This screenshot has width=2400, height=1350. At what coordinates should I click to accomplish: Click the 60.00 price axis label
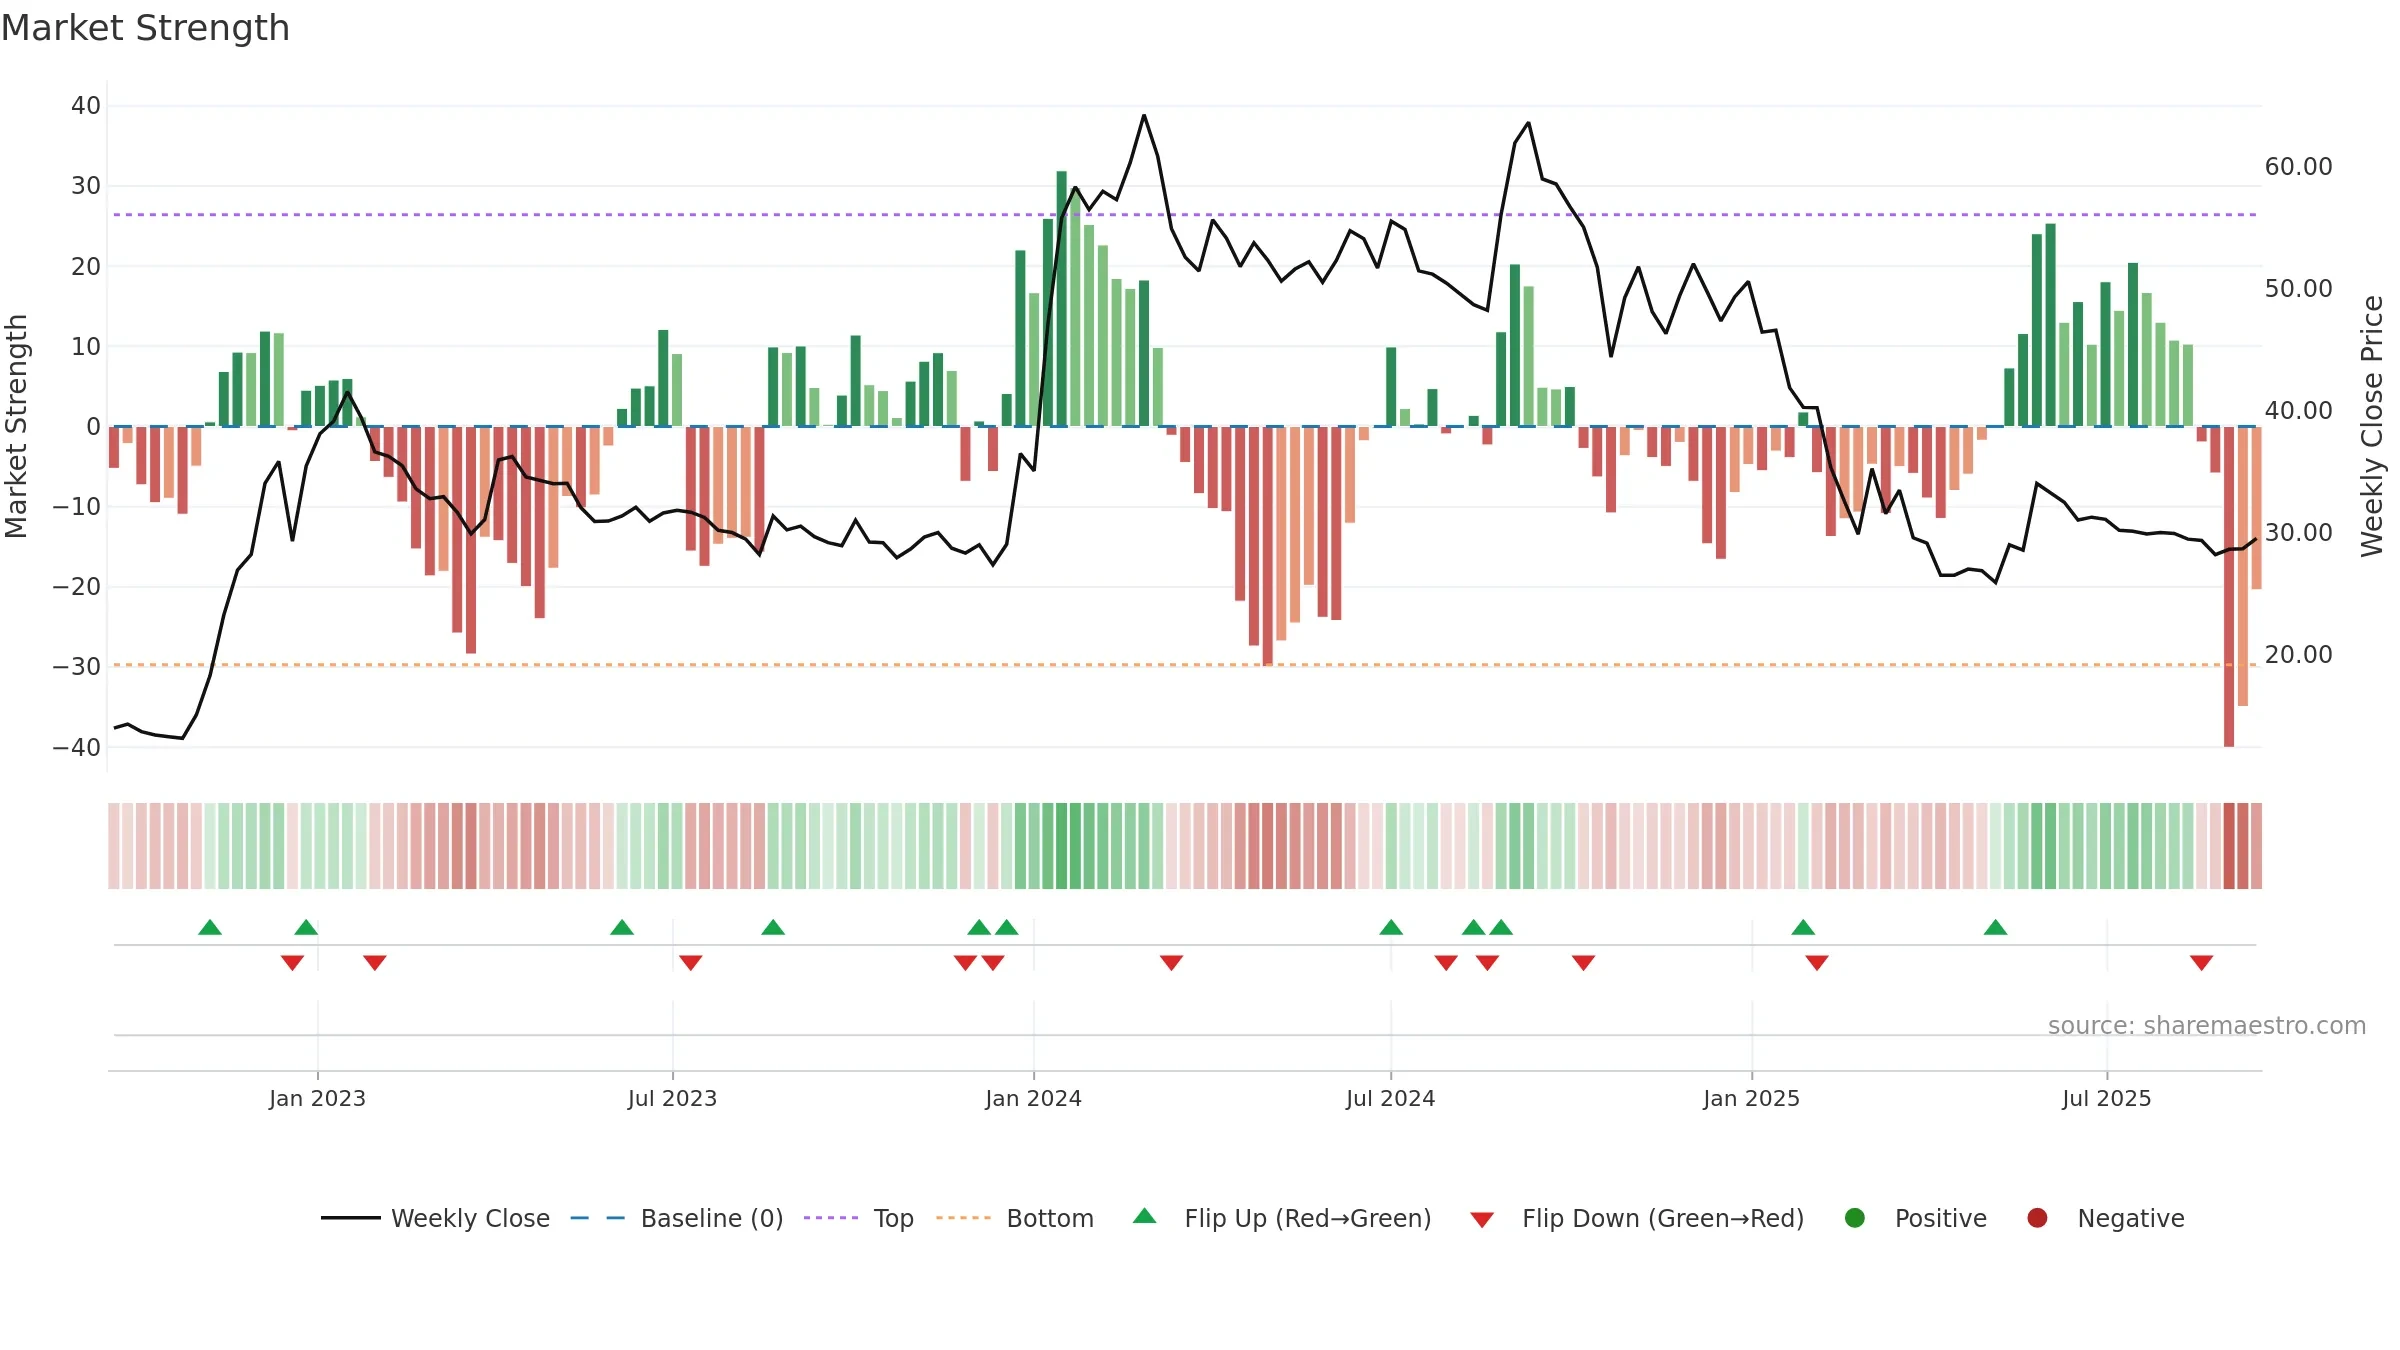tap(2298, 167)
